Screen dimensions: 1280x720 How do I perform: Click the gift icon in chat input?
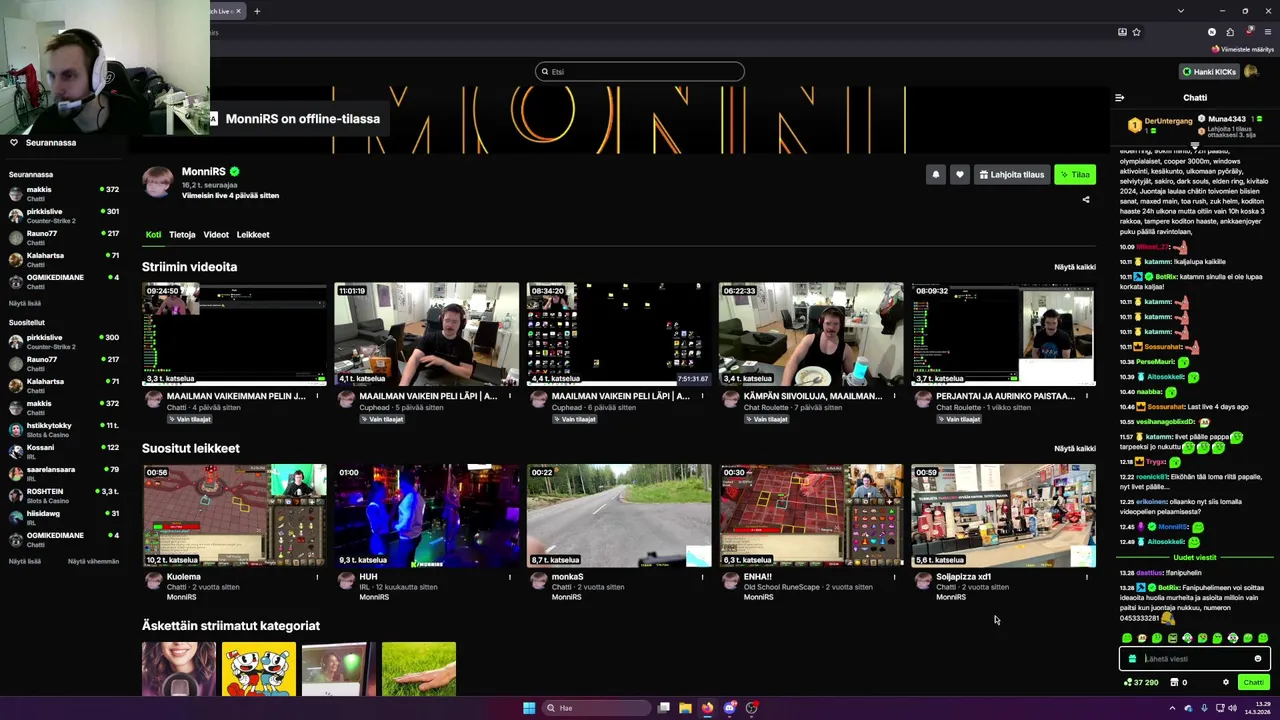point(1132,659)
